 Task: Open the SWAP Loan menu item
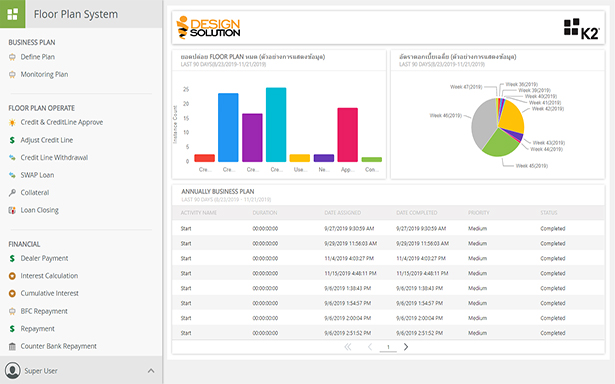pyautogui.click(x=37, y=175)
